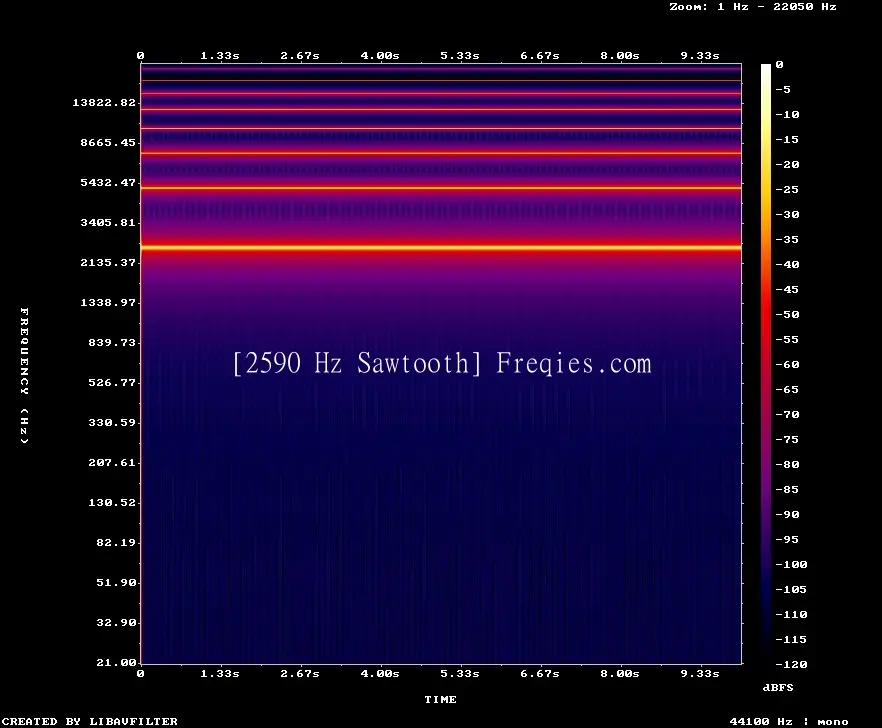
Task: Click the 5.33s label on bottom time axis
Action: [460, 673]
